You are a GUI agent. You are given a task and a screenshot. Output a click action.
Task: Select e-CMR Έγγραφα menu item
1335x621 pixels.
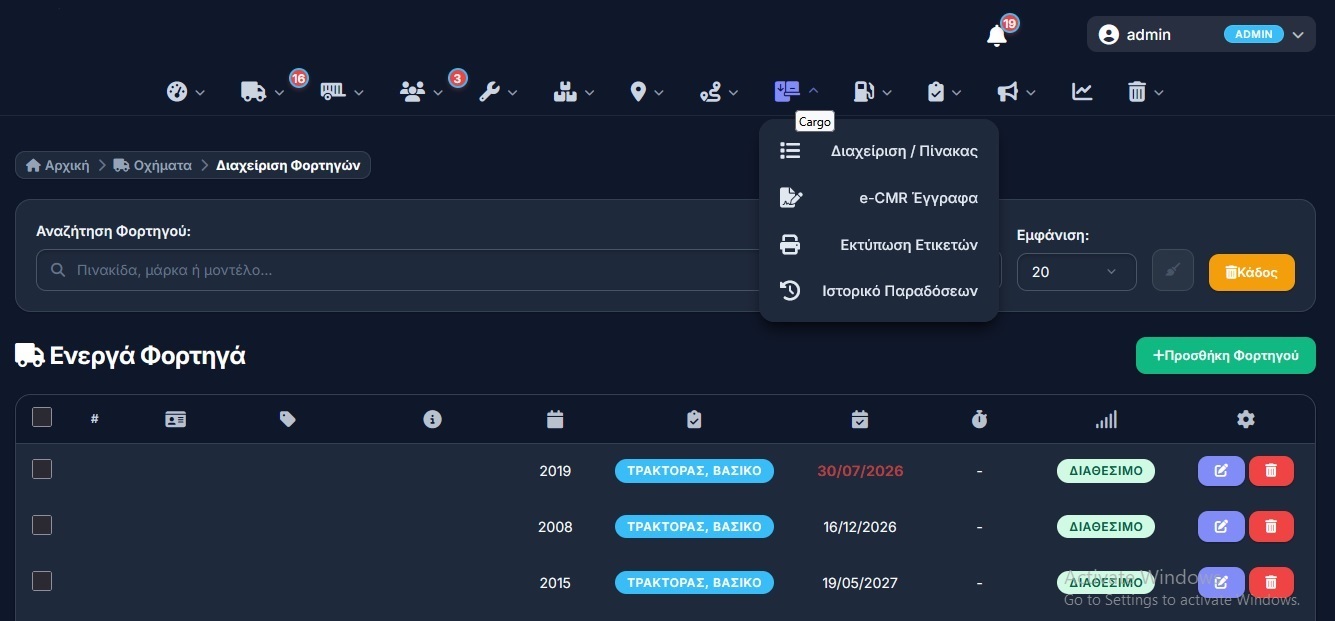point(879,198)
